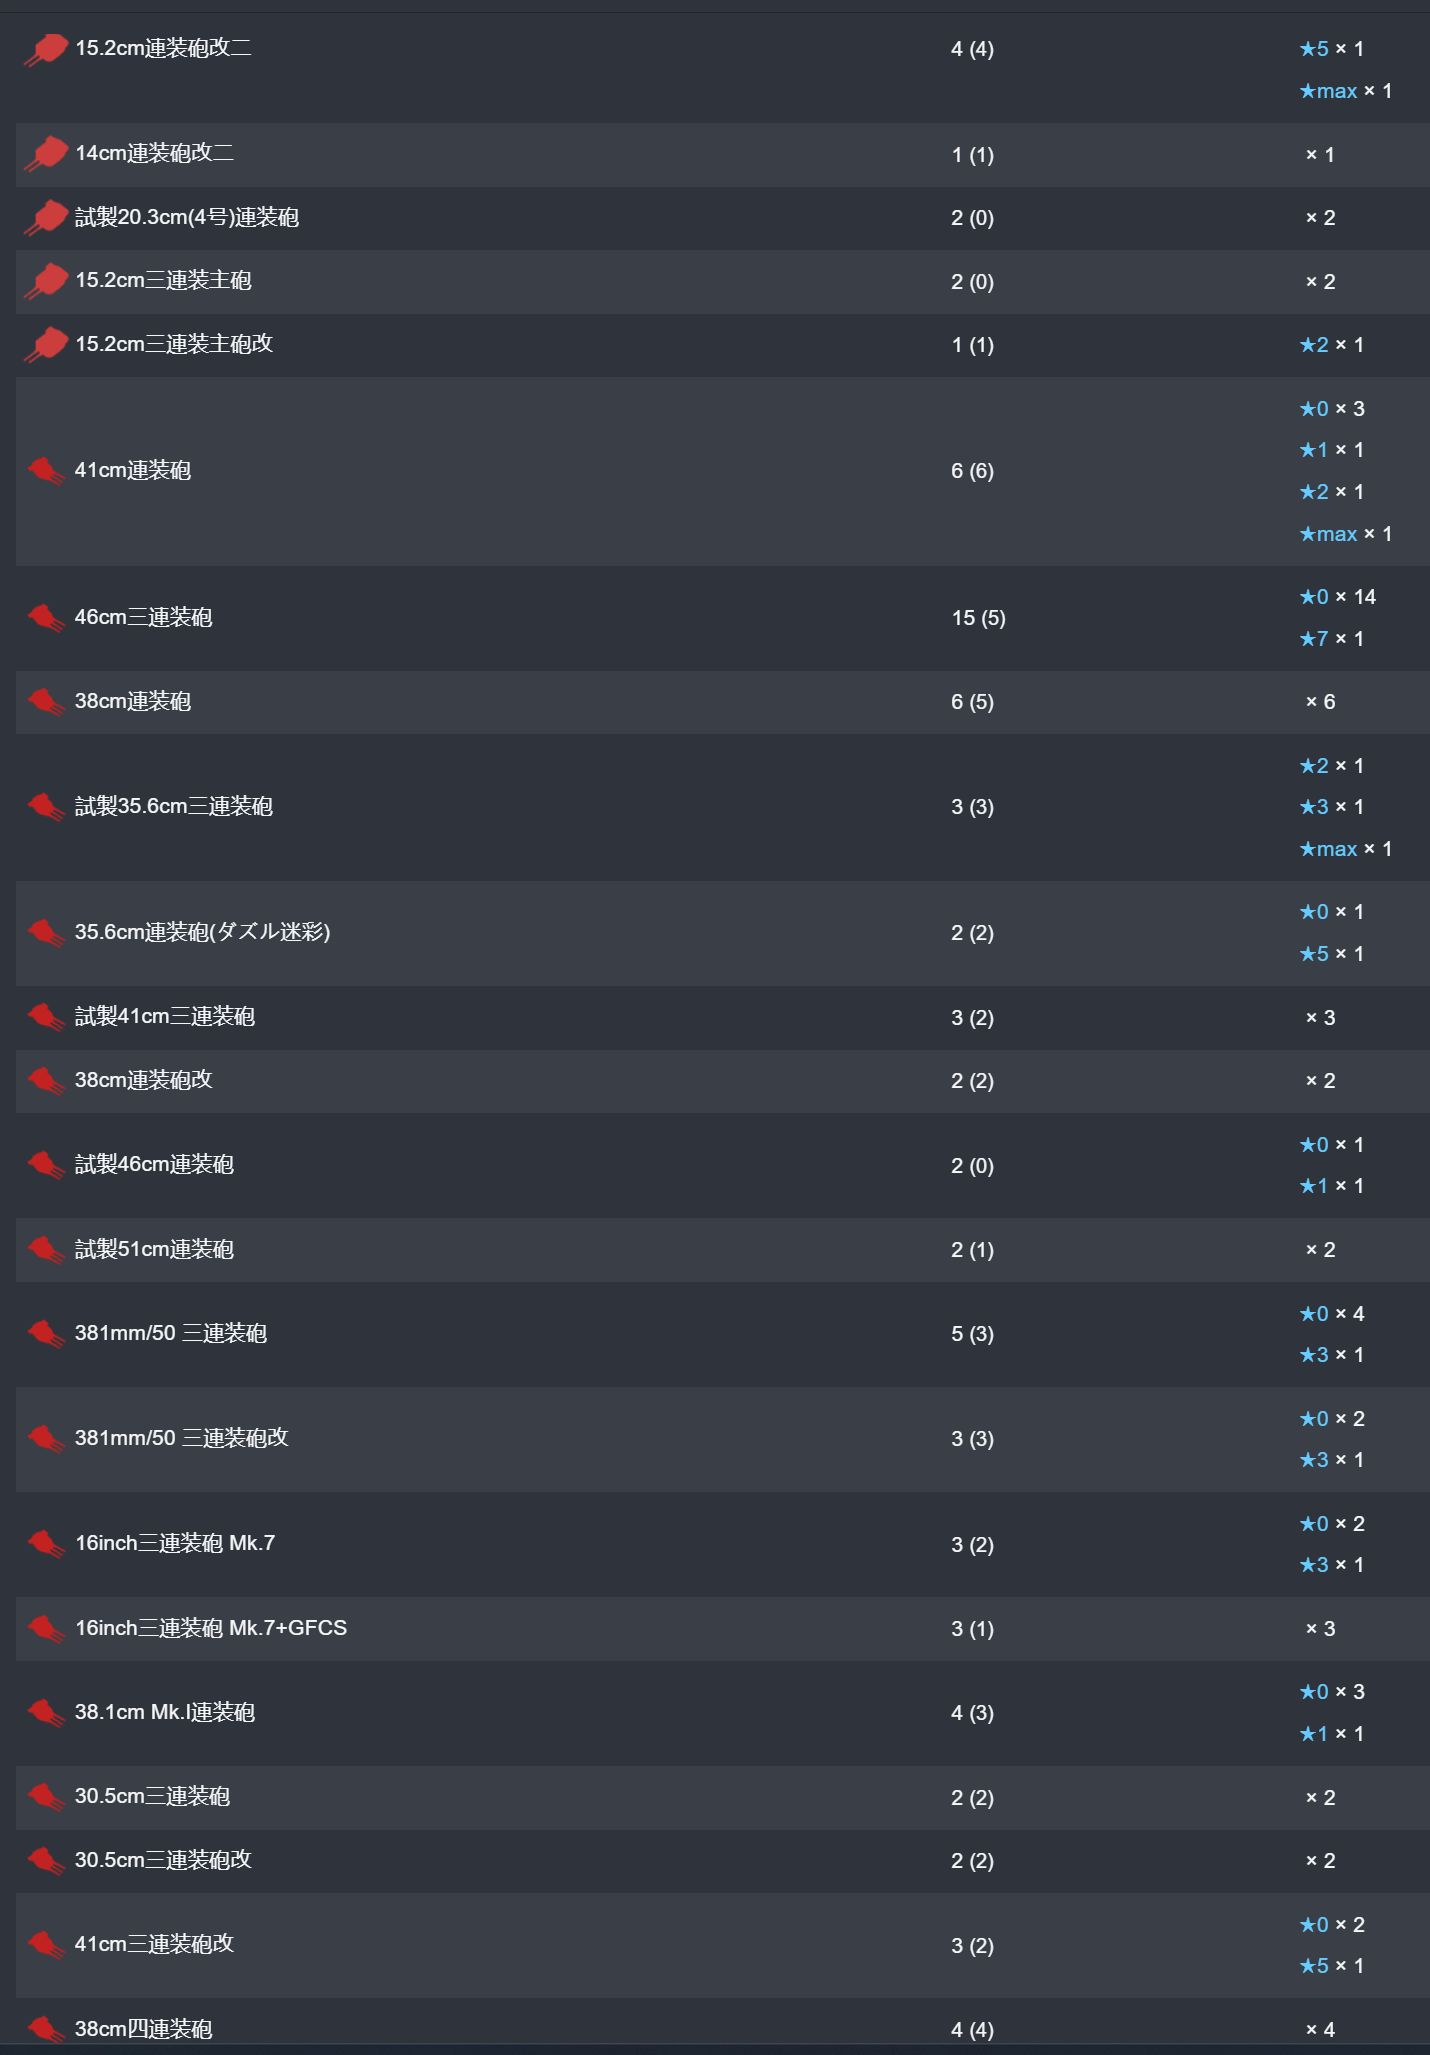The width and height of the screenshot is (1430, 2055).
Task: Select the 381mm/50 三連装砲改 name
Action: tap(182, 1438)
